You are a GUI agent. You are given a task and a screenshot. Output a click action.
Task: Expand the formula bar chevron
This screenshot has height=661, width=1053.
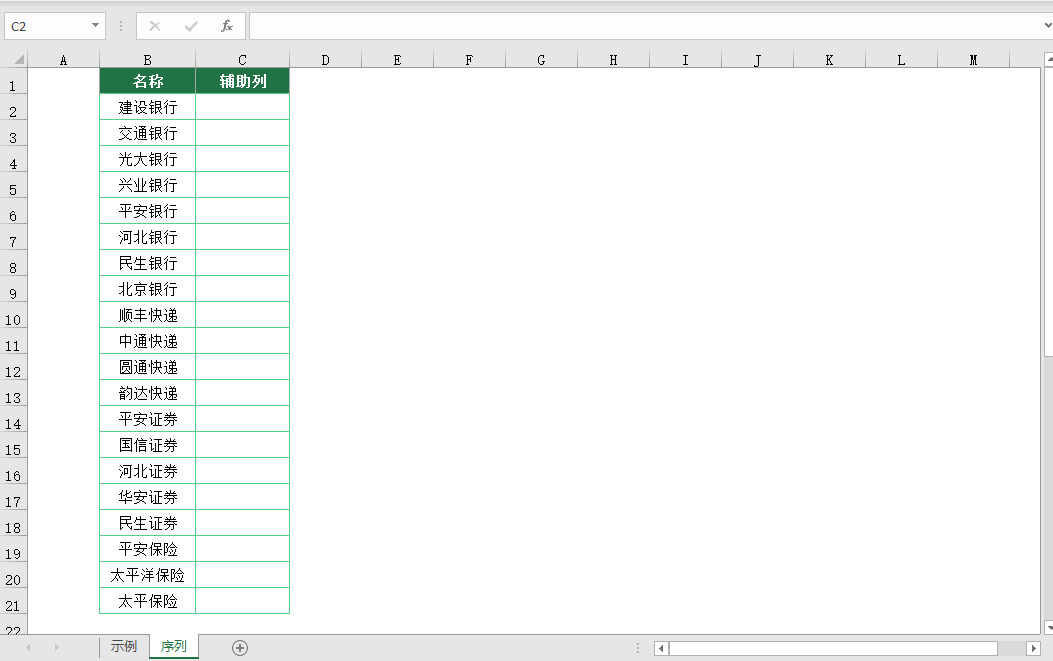click(1048, 26)
